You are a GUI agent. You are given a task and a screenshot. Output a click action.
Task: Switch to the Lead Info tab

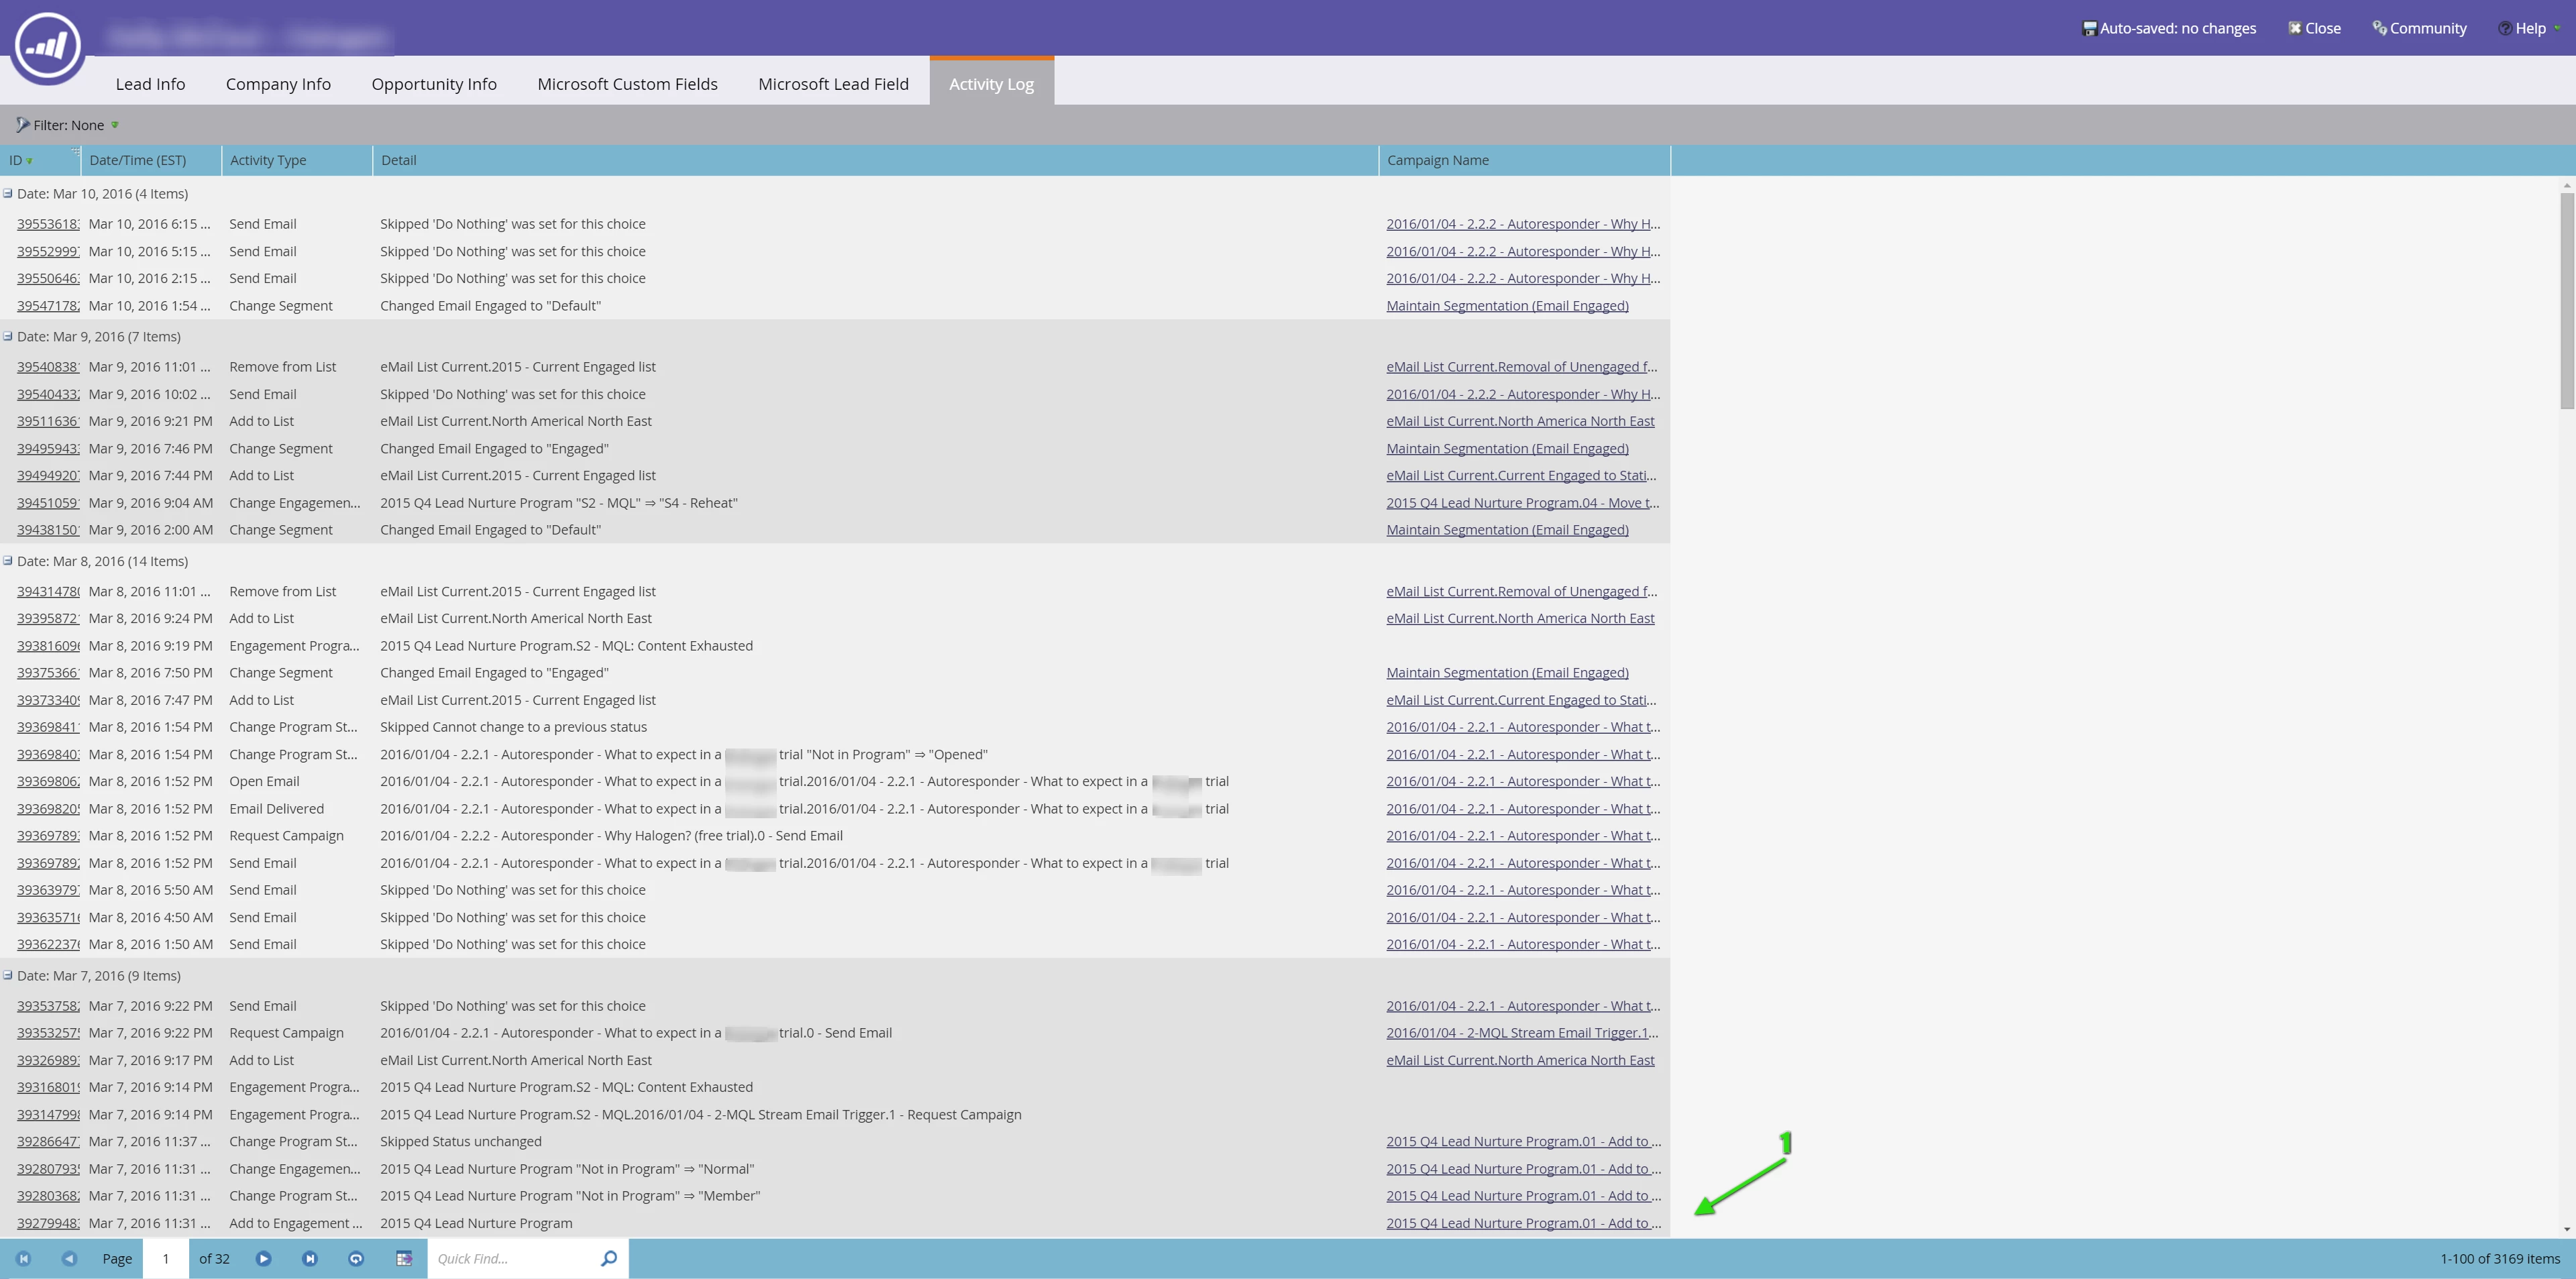point(150,84)
